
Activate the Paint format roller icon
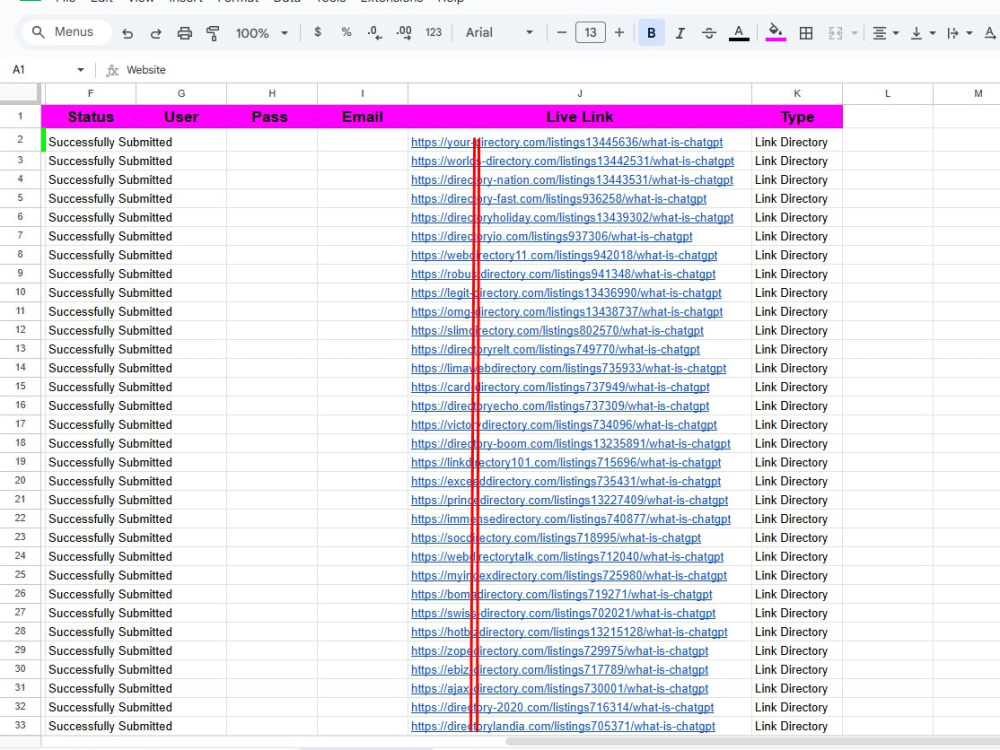213,33
